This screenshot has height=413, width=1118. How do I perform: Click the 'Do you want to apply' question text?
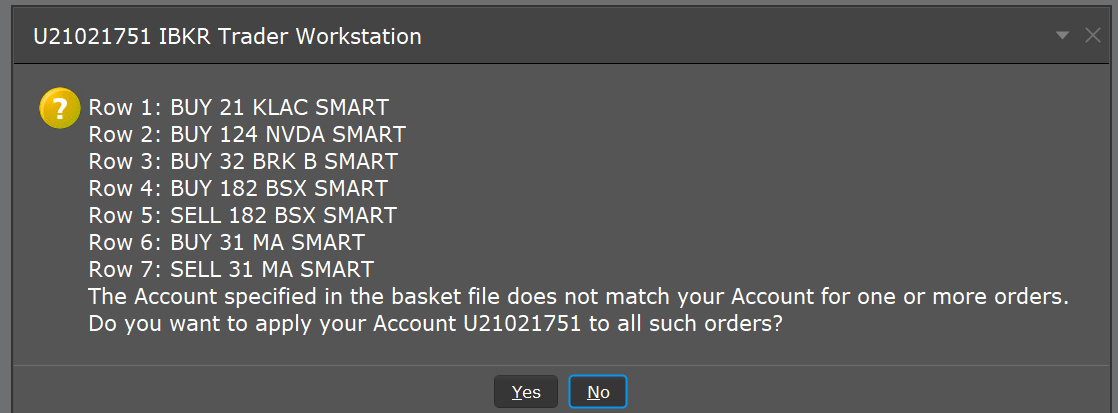pyautogui.click(x=433, y=324)
